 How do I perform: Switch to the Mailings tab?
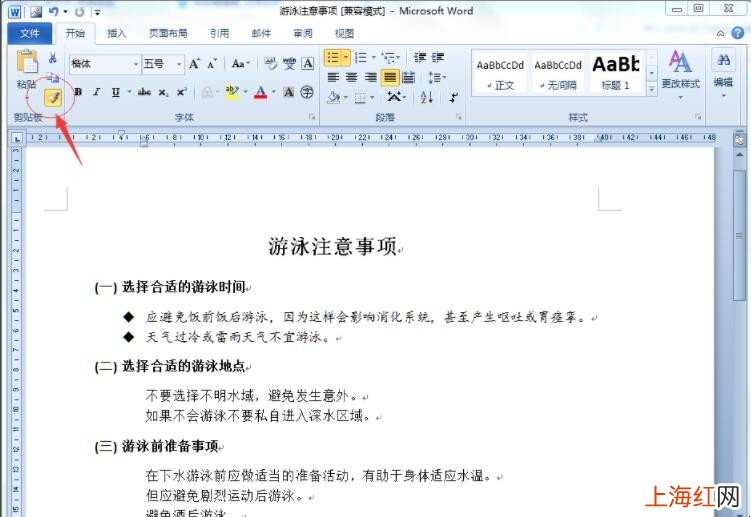[261, 33]
